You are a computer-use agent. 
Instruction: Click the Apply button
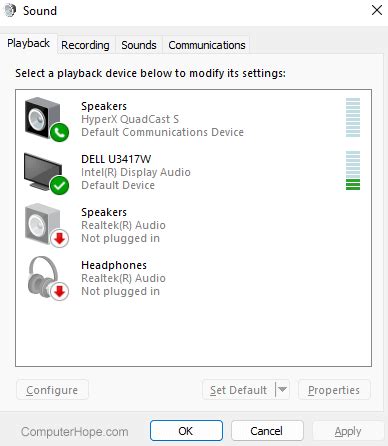348,431
